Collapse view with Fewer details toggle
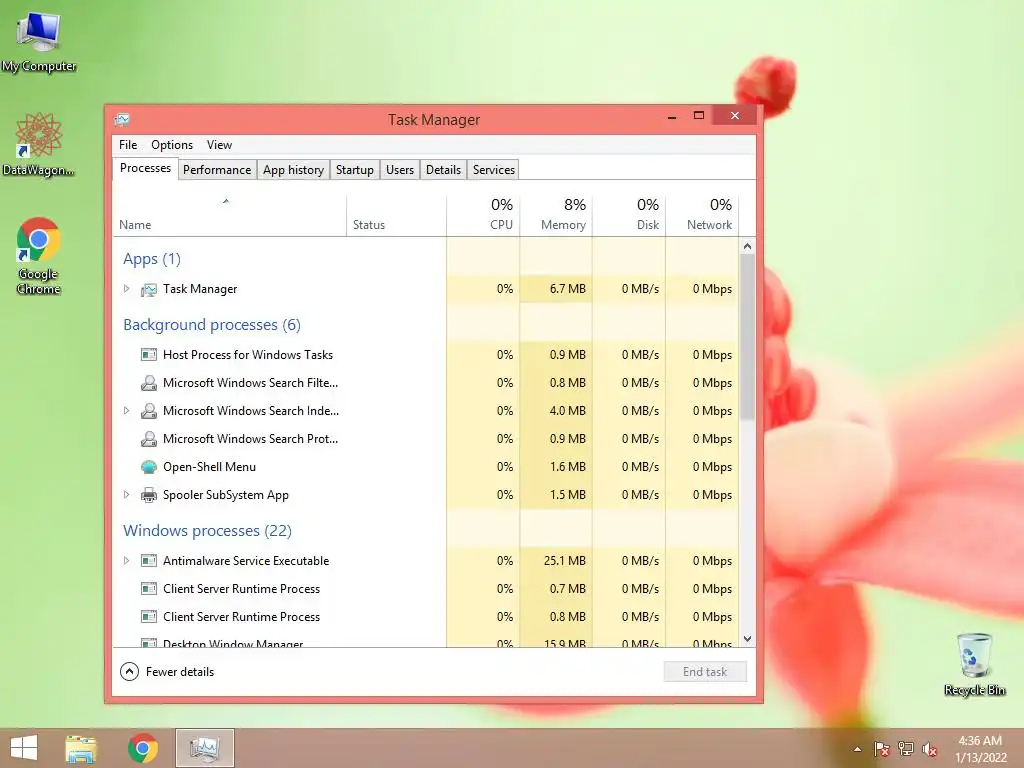The image size is (1024, 768). coord(167,671)
